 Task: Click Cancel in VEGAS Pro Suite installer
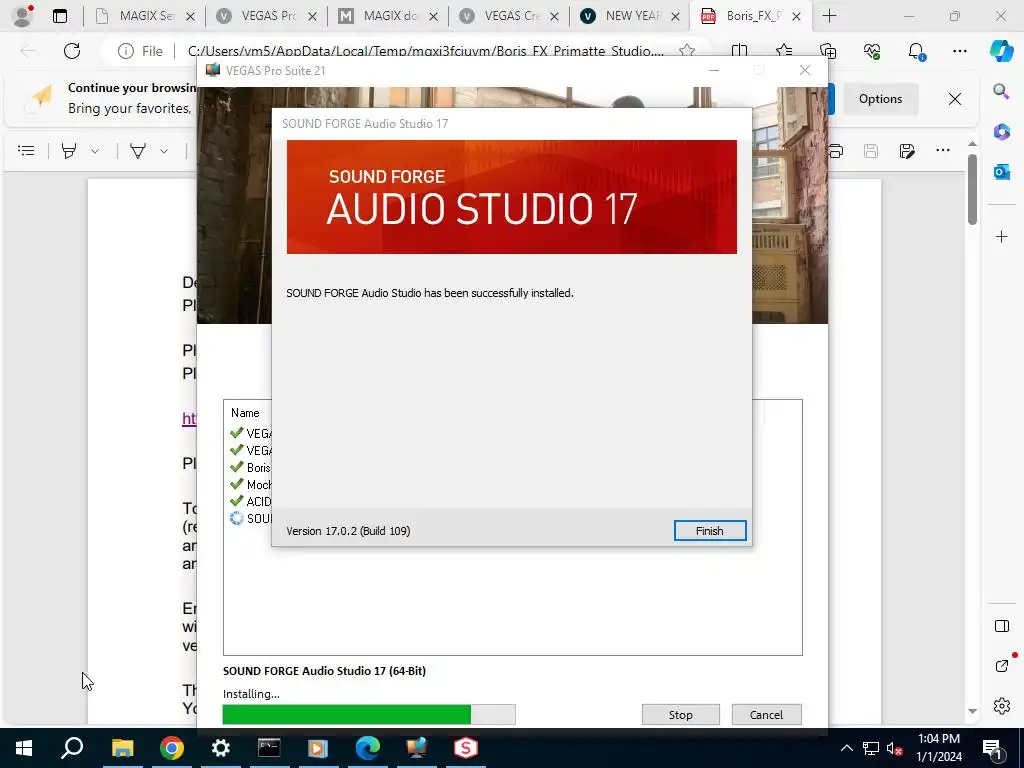pyautogui.click(x=766, y=714)
